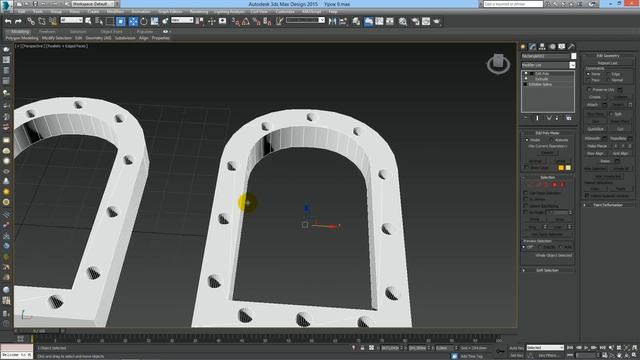Open the Modifiers menu

coord(114,12)
